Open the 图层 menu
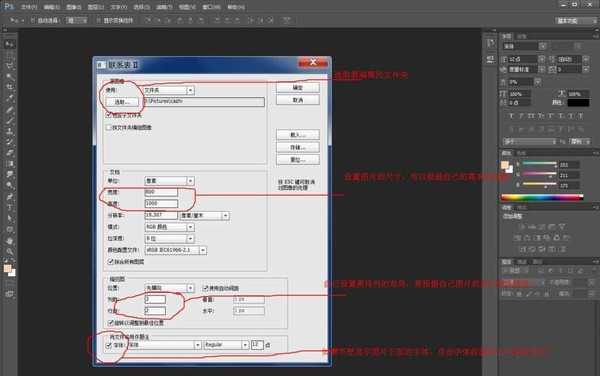 [96, 7]
